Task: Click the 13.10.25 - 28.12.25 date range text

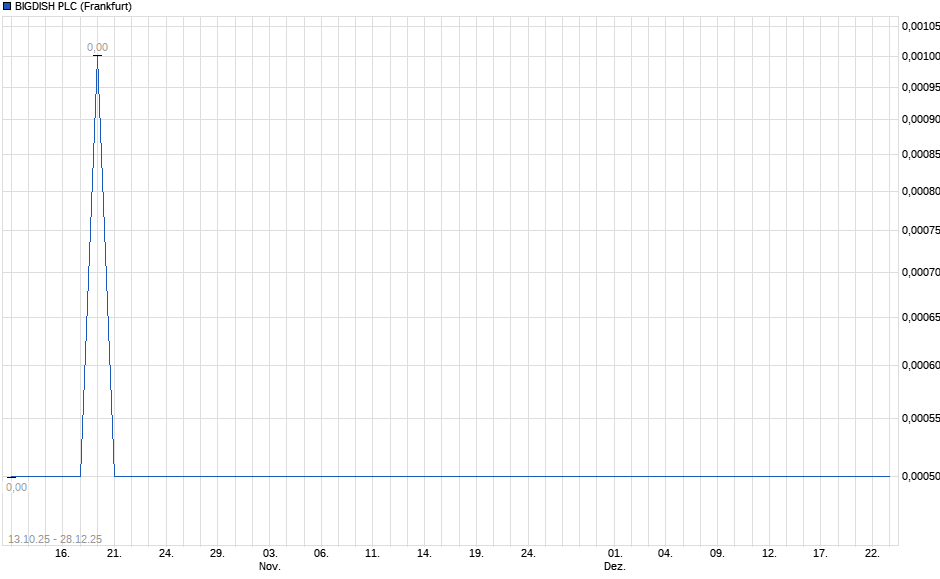Action: point(57,536)
